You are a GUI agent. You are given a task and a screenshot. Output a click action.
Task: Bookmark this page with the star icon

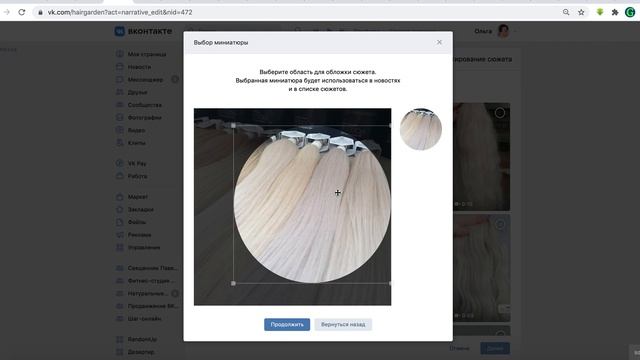[x=581, y=12]
